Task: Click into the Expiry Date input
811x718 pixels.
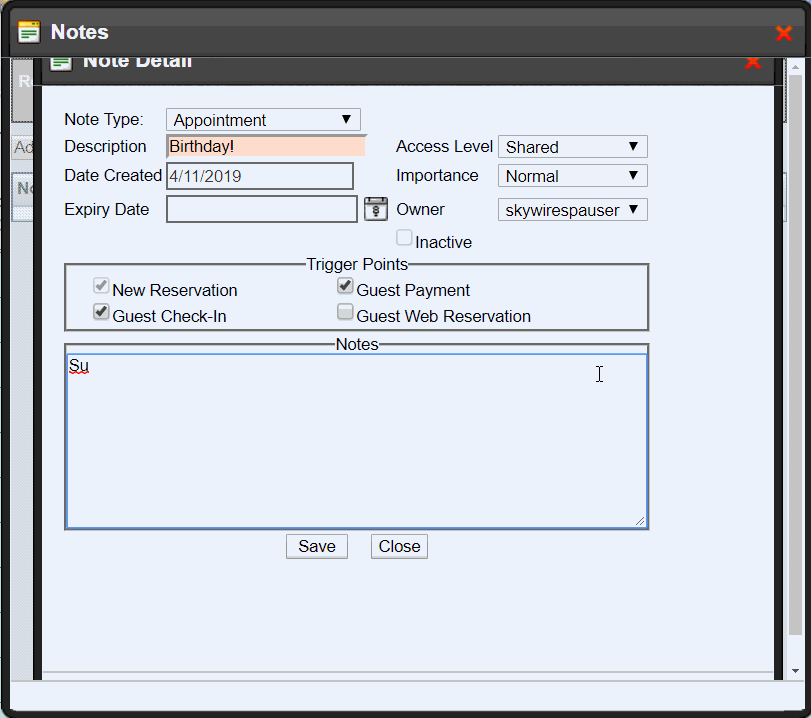Action: 262,209
